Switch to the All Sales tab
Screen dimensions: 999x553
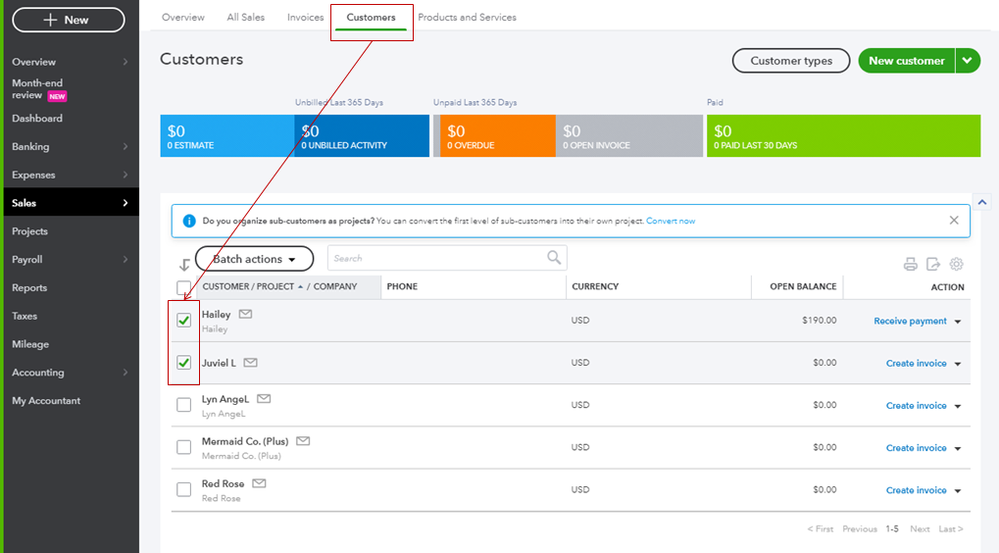click(245, 17)
